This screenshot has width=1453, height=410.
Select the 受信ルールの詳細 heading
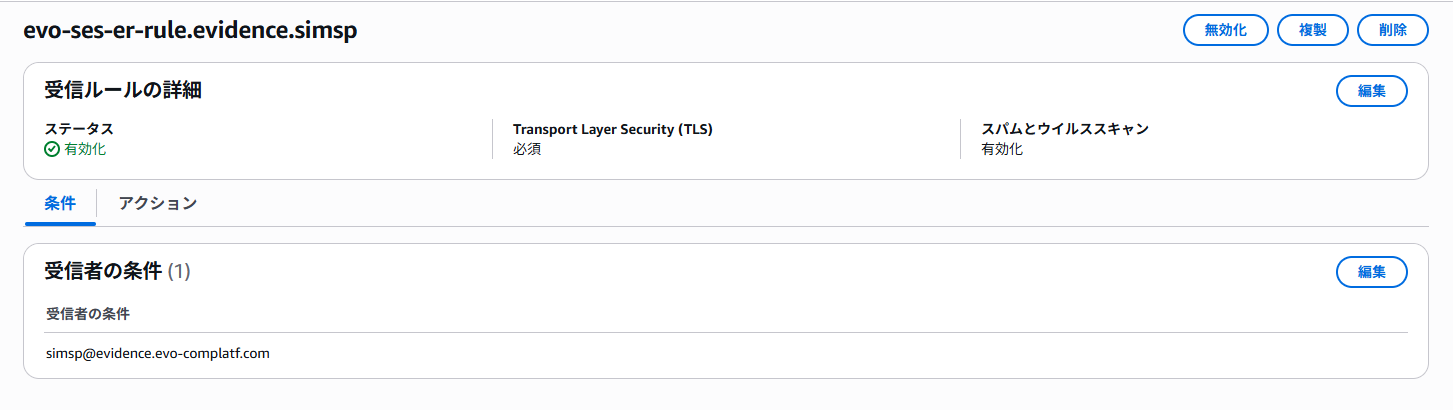coord(123,90)
